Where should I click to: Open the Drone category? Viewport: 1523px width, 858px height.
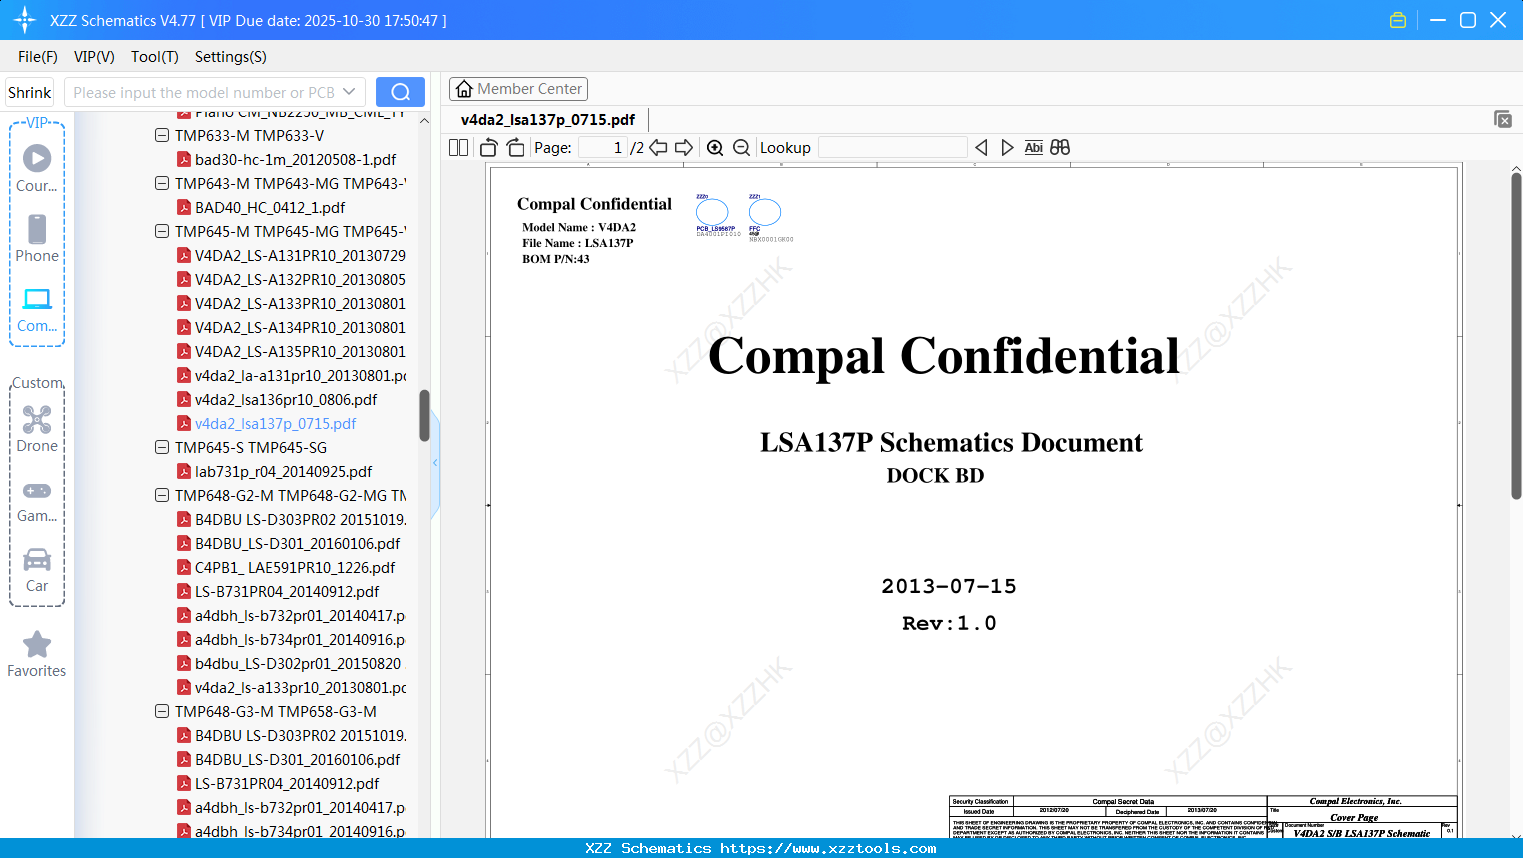[x=37, y=428]
